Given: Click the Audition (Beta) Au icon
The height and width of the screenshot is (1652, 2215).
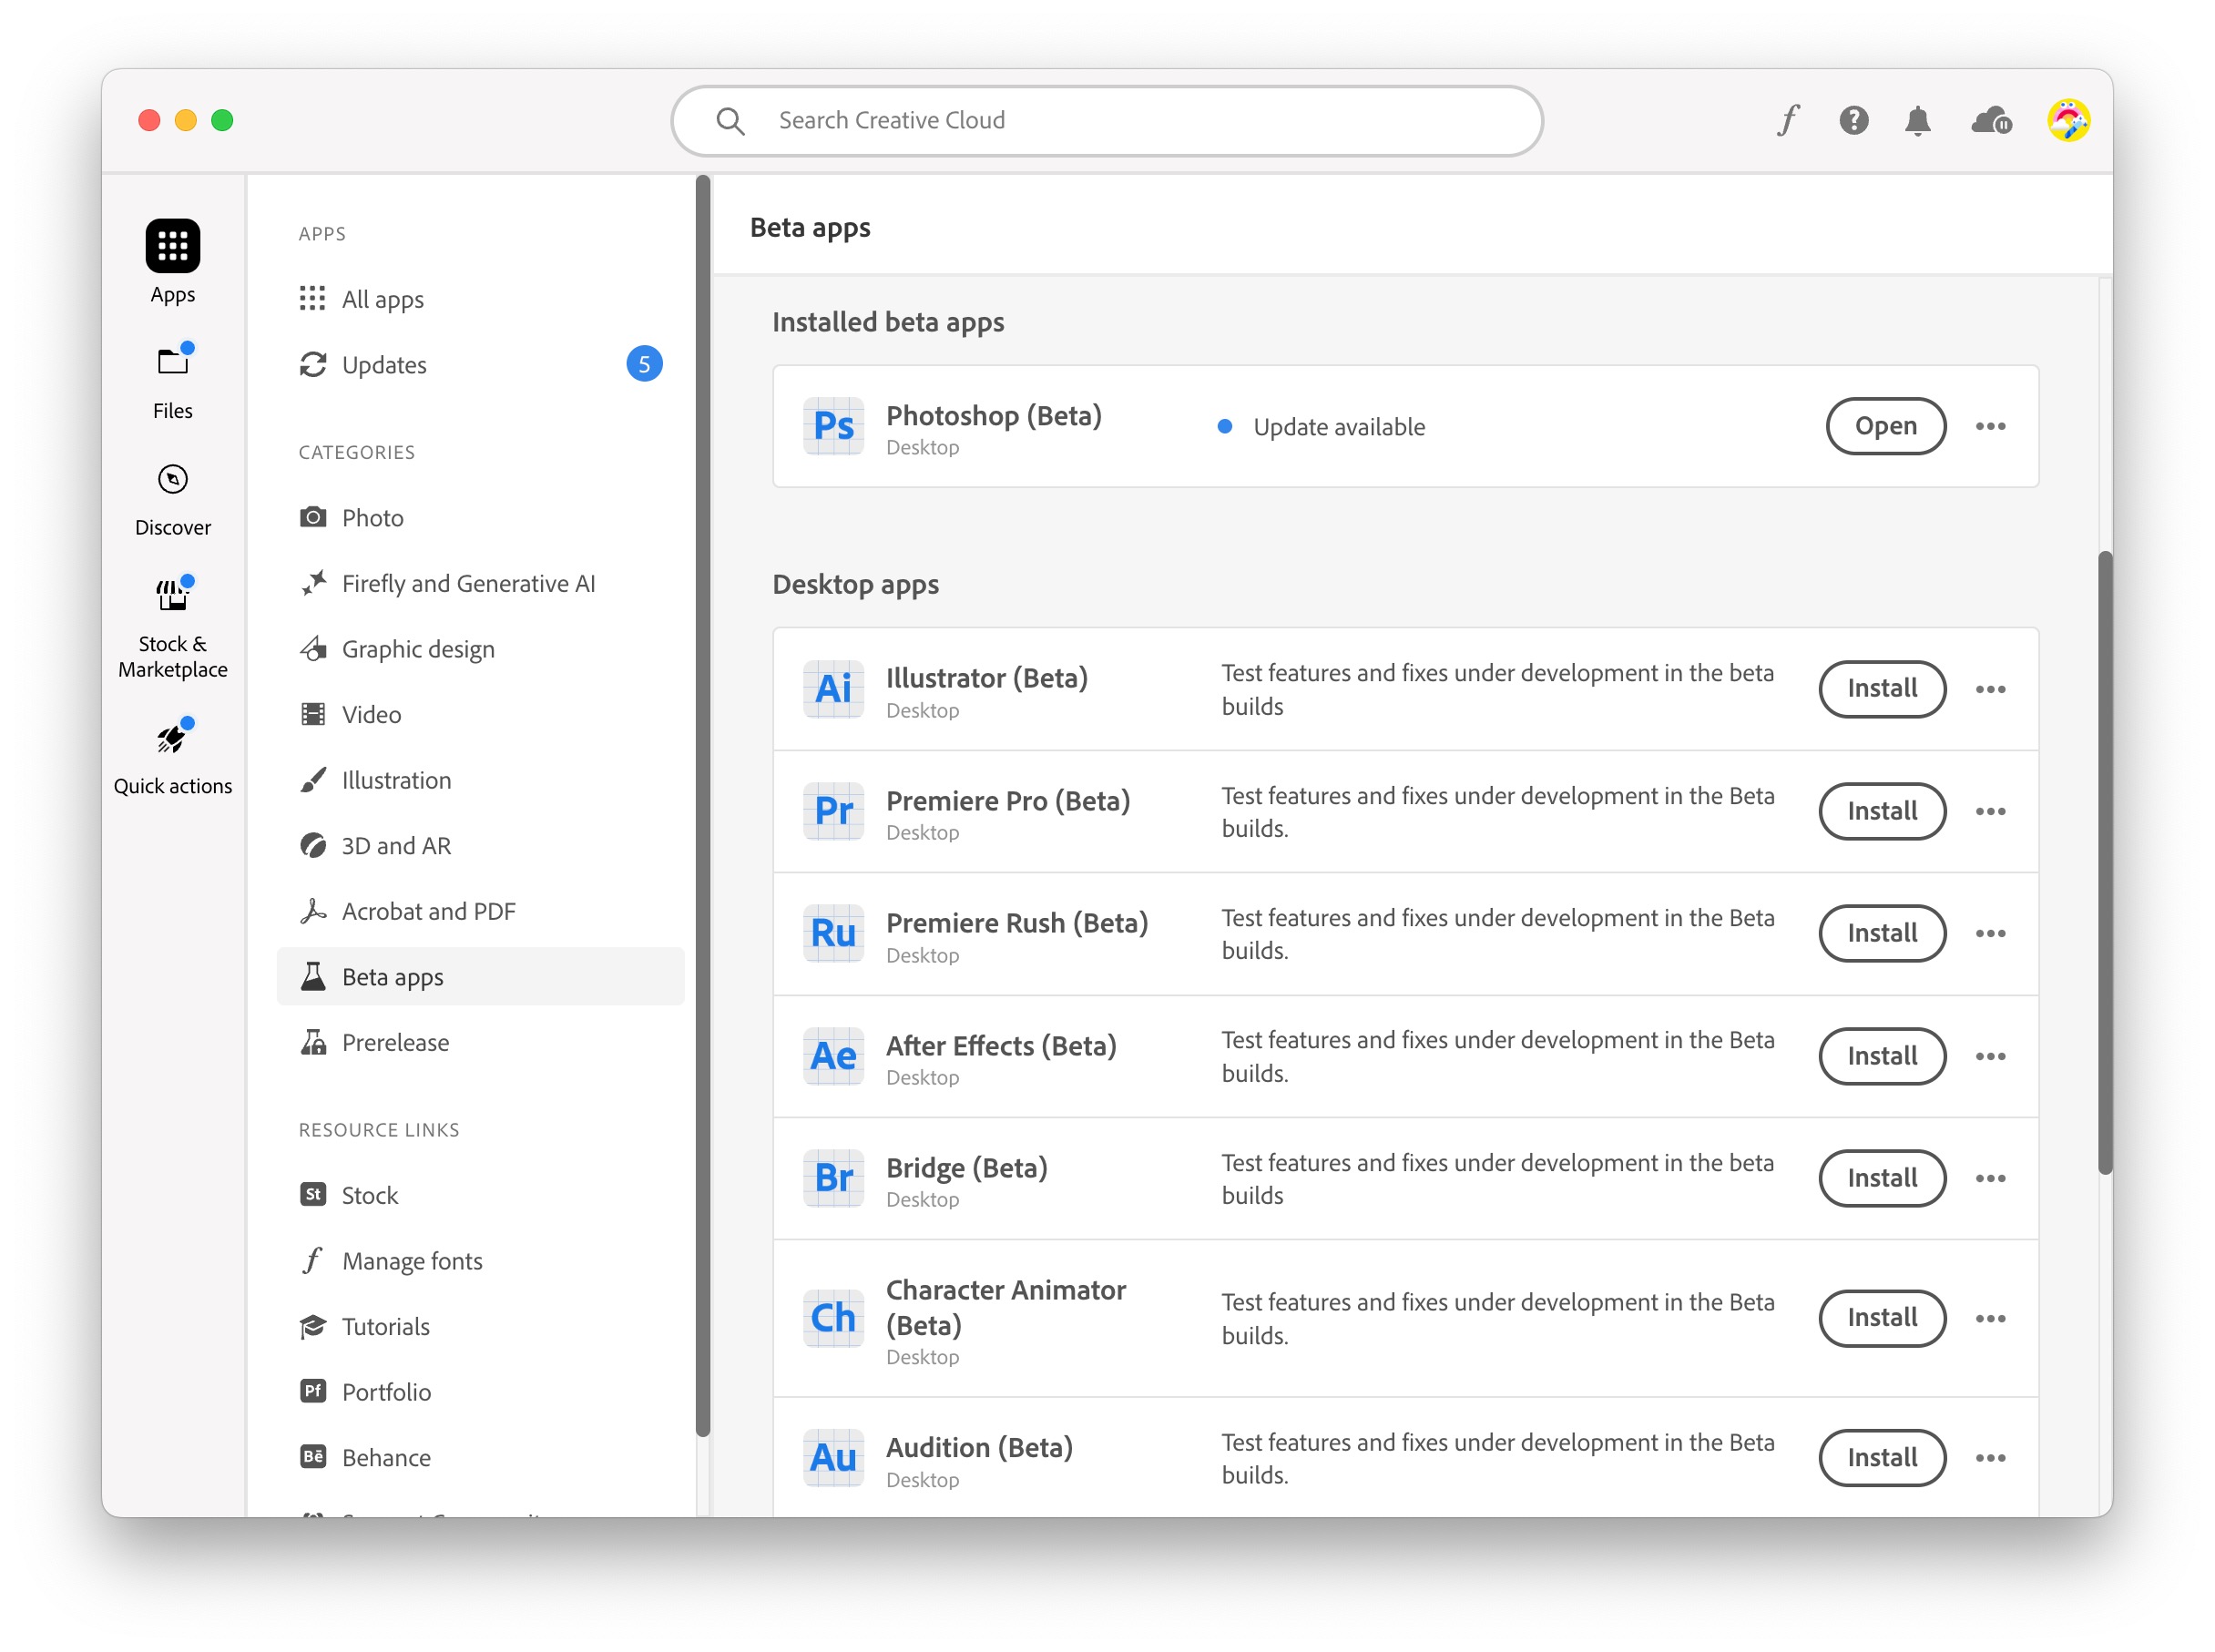Looking at the screenshot, I should (833, 1458).
